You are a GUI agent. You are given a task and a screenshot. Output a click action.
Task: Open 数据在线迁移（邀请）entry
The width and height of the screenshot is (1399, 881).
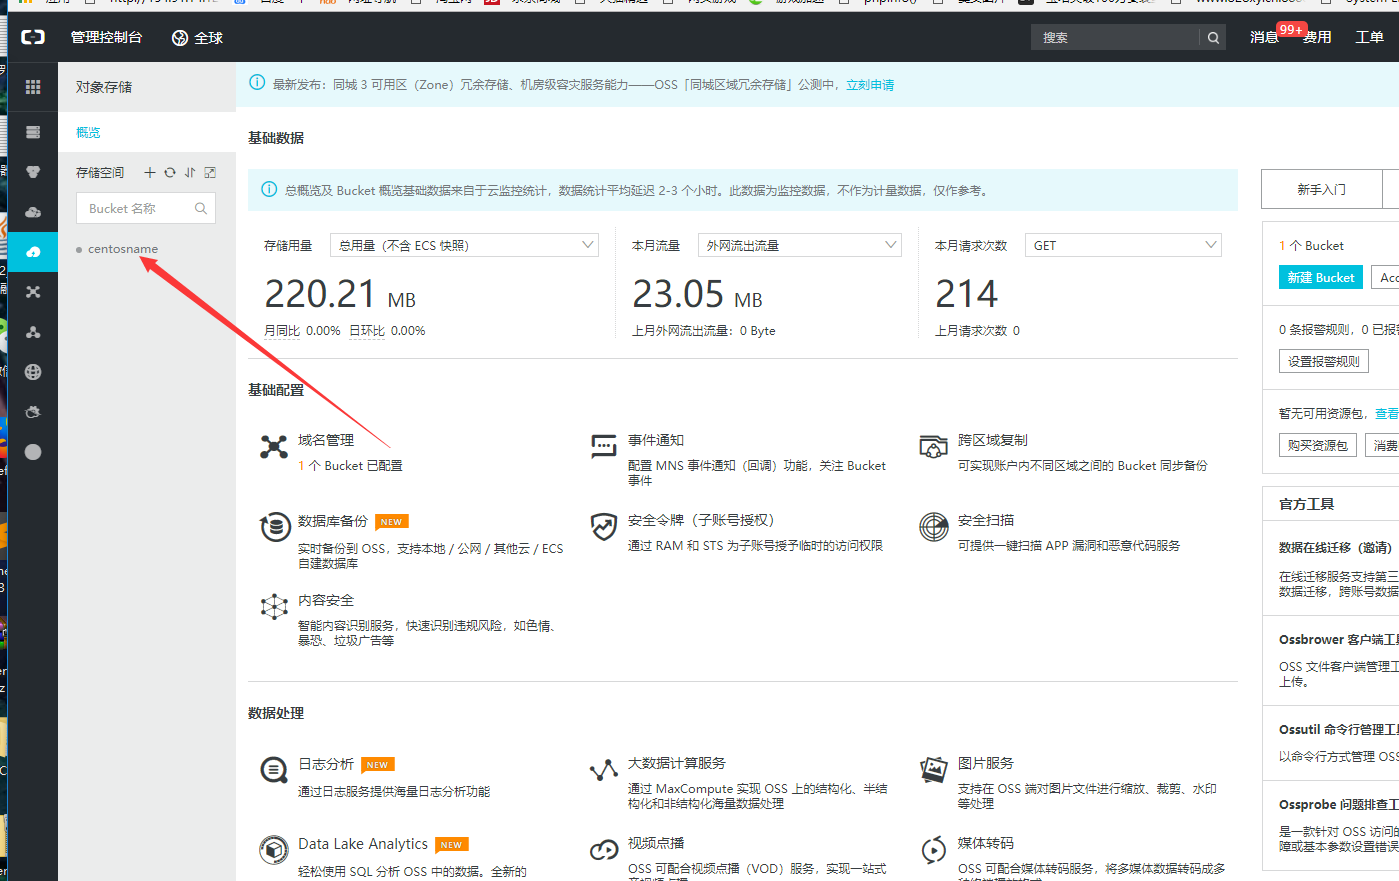1335,547
